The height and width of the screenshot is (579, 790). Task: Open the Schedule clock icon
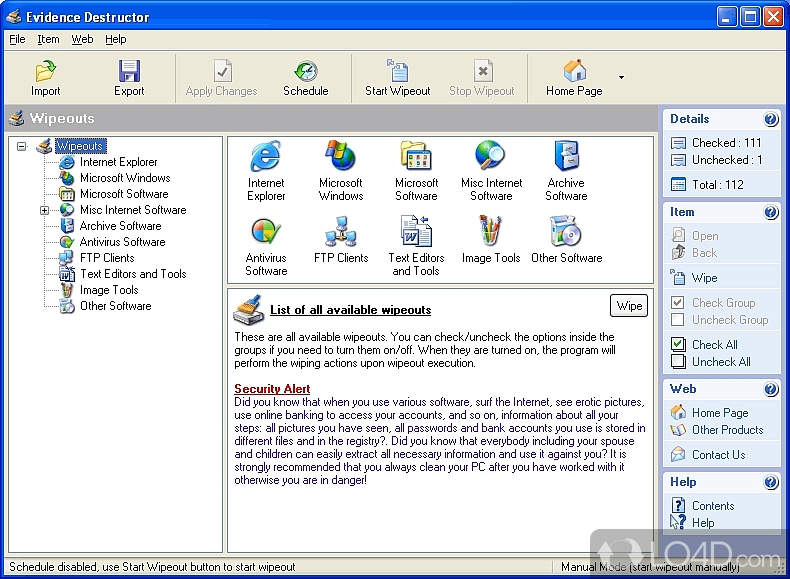point(306,71)
